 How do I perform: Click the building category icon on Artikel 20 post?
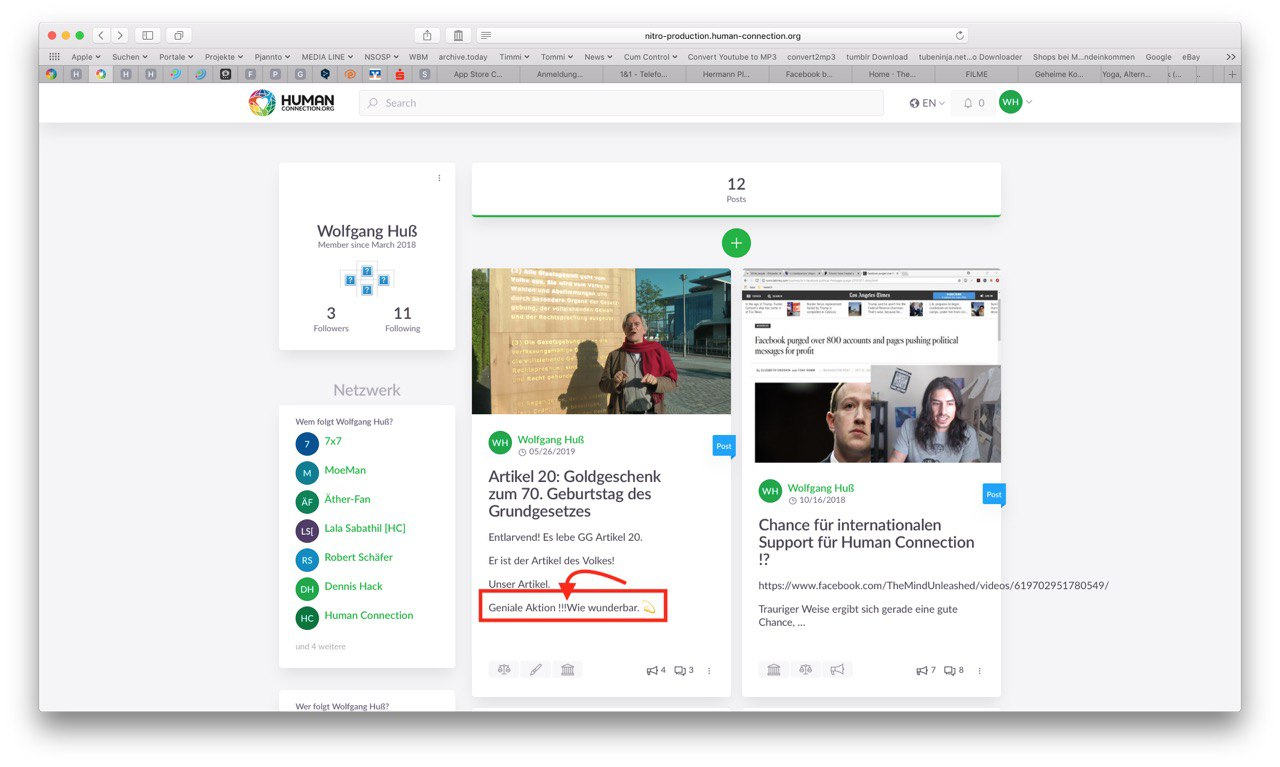pos(568,669)
